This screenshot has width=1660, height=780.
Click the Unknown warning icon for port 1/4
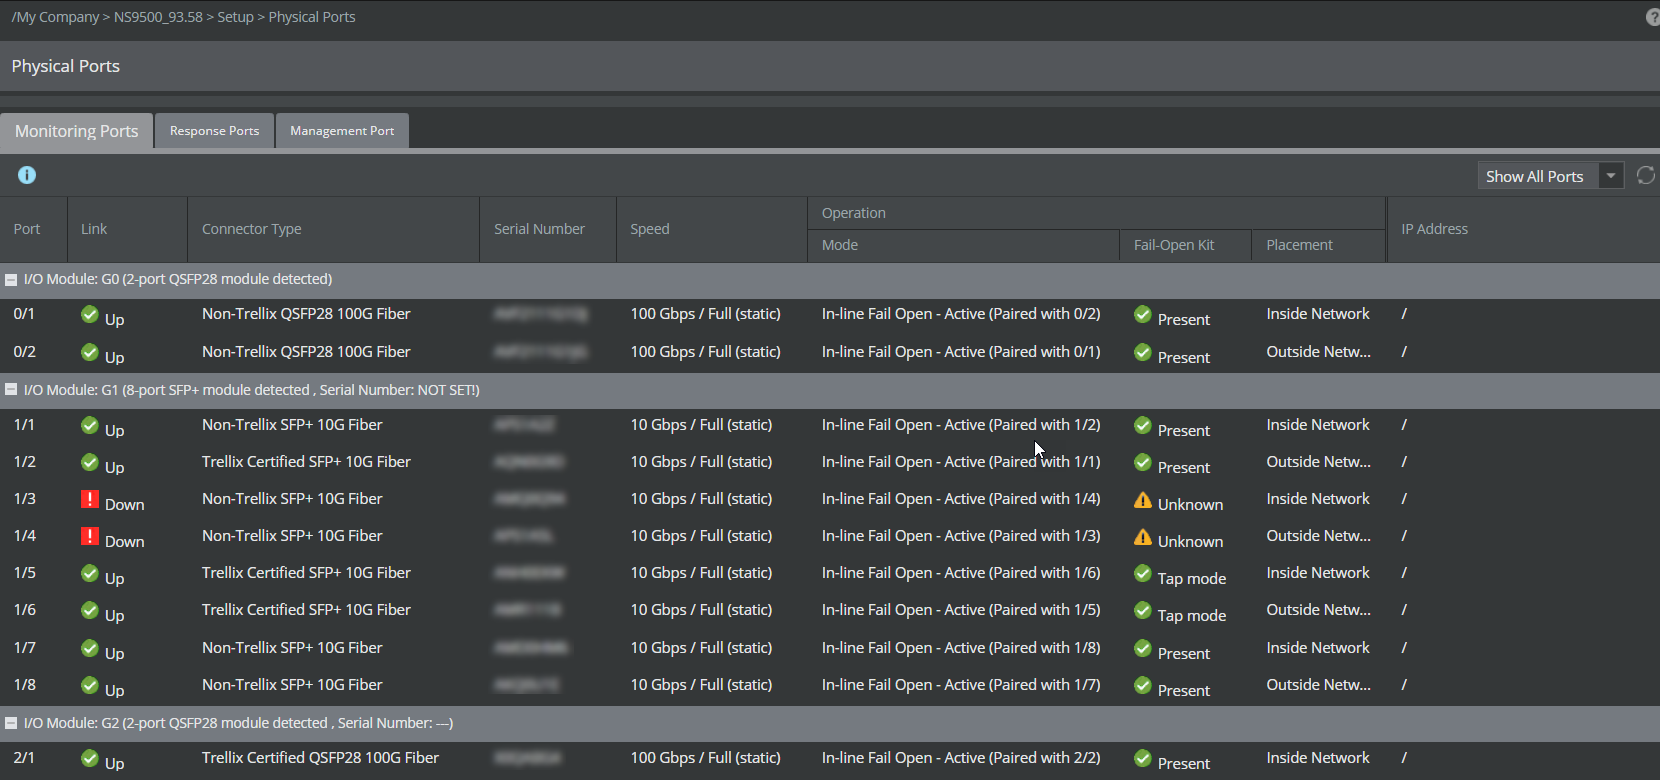1143,537
